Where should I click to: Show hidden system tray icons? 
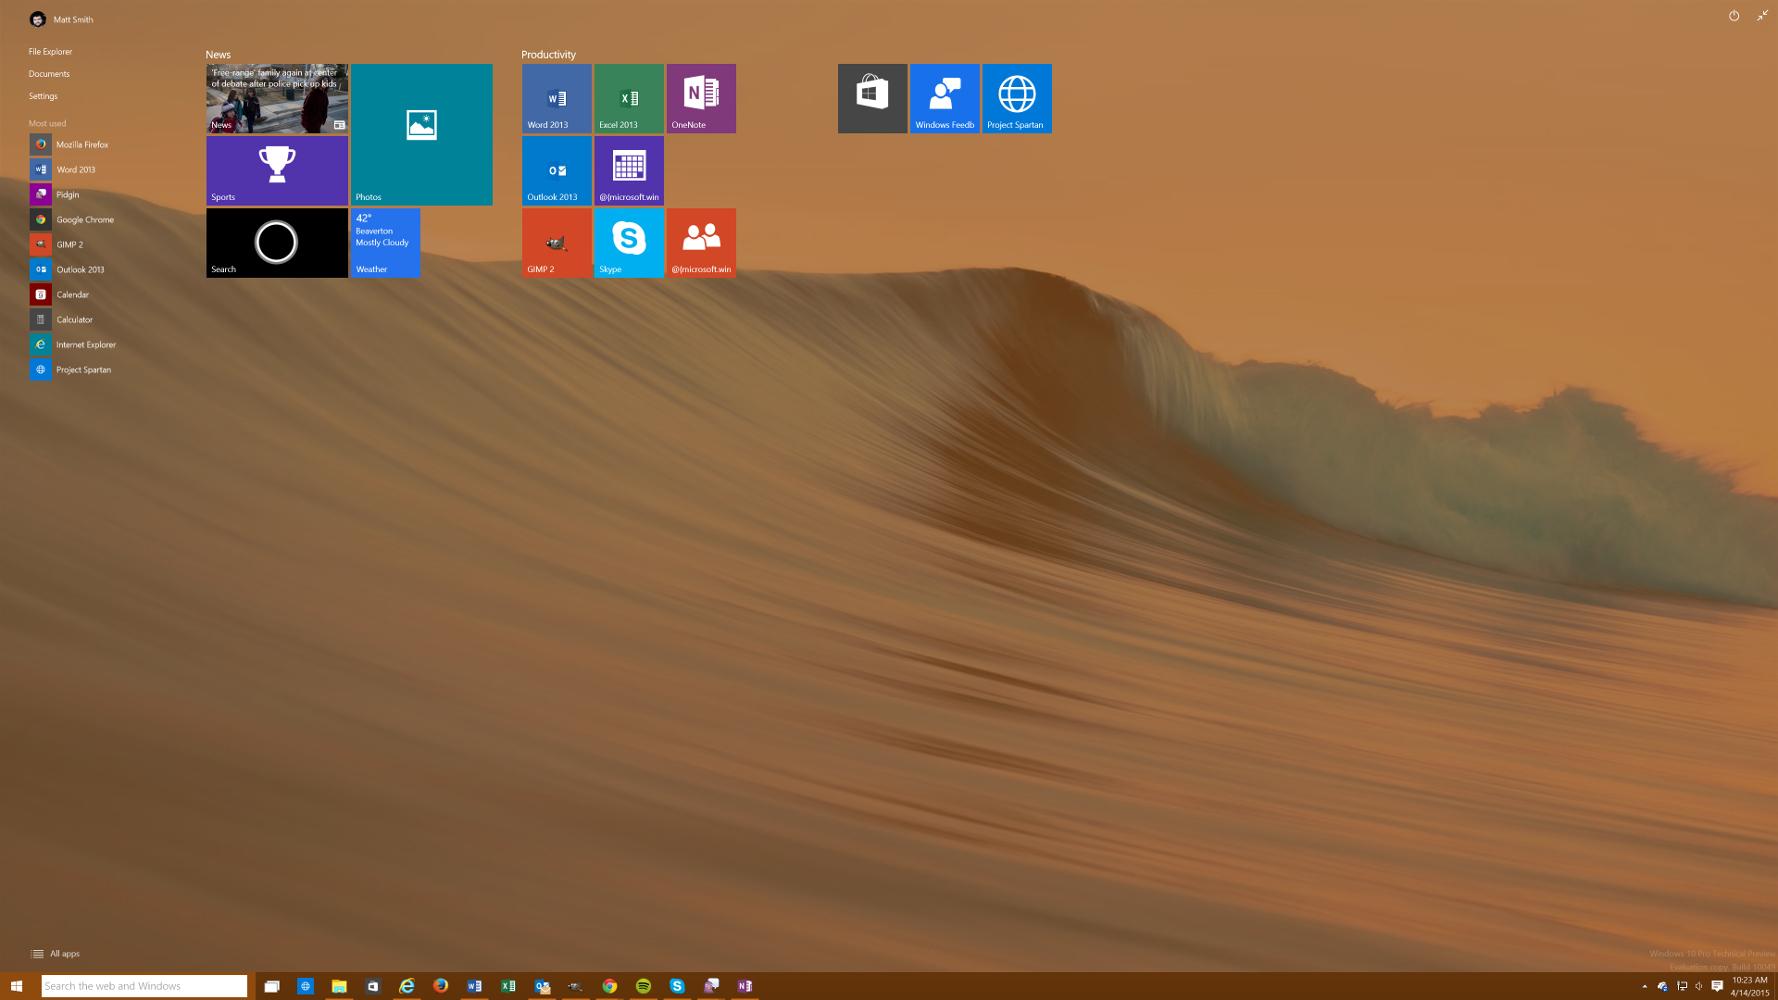click(x=1644, y=986)
